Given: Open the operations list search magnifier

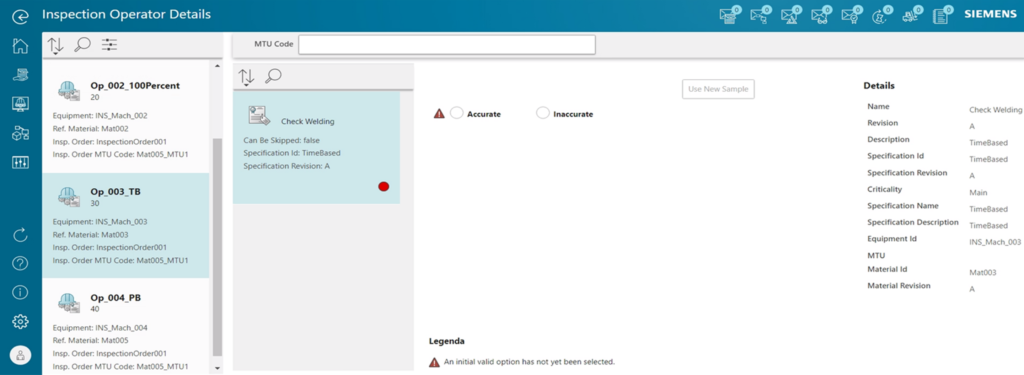Looking at the screenshot, I should pyautogui.click(x=82, y=44).
